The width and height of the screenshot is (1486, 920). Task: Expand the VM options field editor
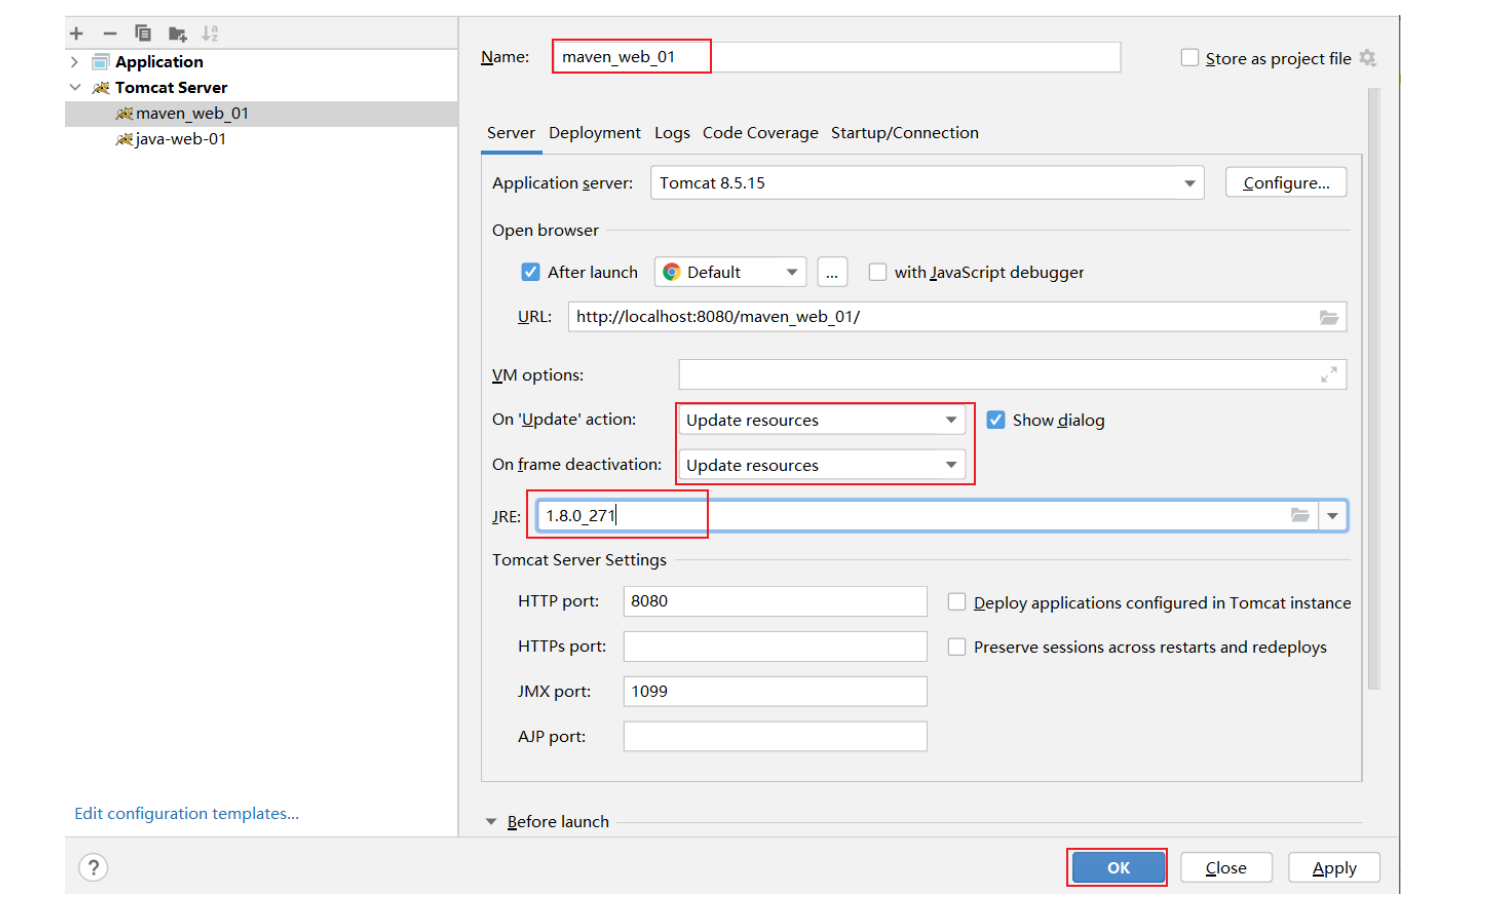[x=1329, y=375]
